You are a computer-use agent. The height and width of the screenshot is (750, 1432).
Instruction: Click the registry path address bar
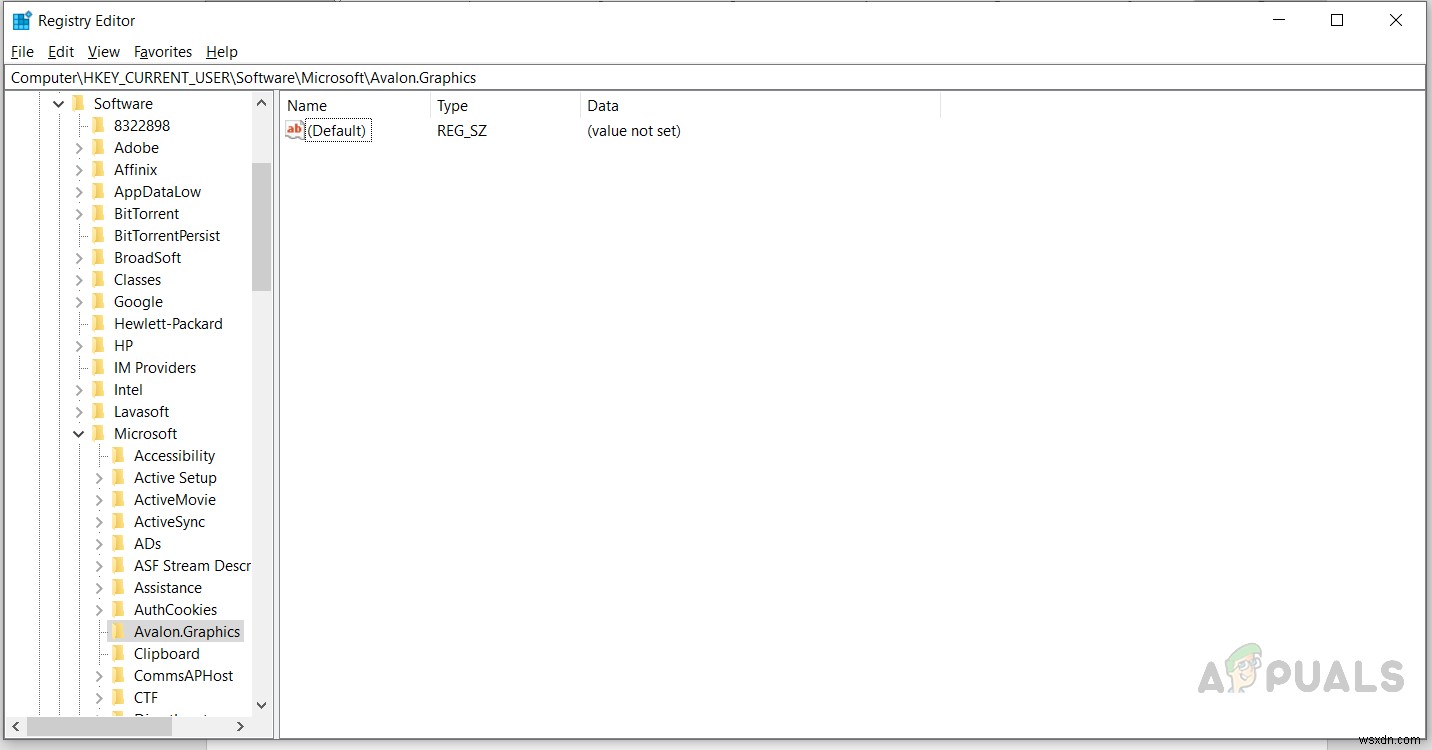pos(715,77)
